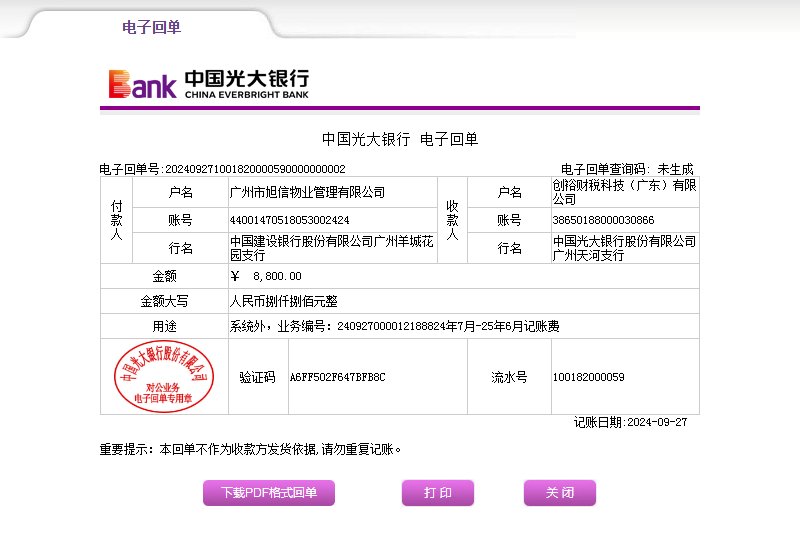800x534 pixels.
Task: Select the 电子回单 tab
Action: coord(151,27)
